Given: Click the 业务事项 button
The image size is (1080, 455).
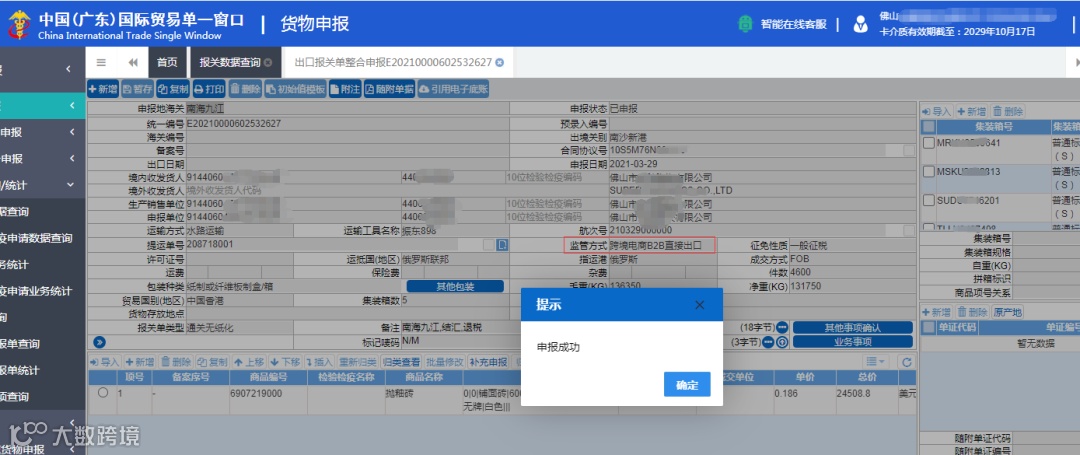Looking at the screenshot, I should [x=853, y=341].
